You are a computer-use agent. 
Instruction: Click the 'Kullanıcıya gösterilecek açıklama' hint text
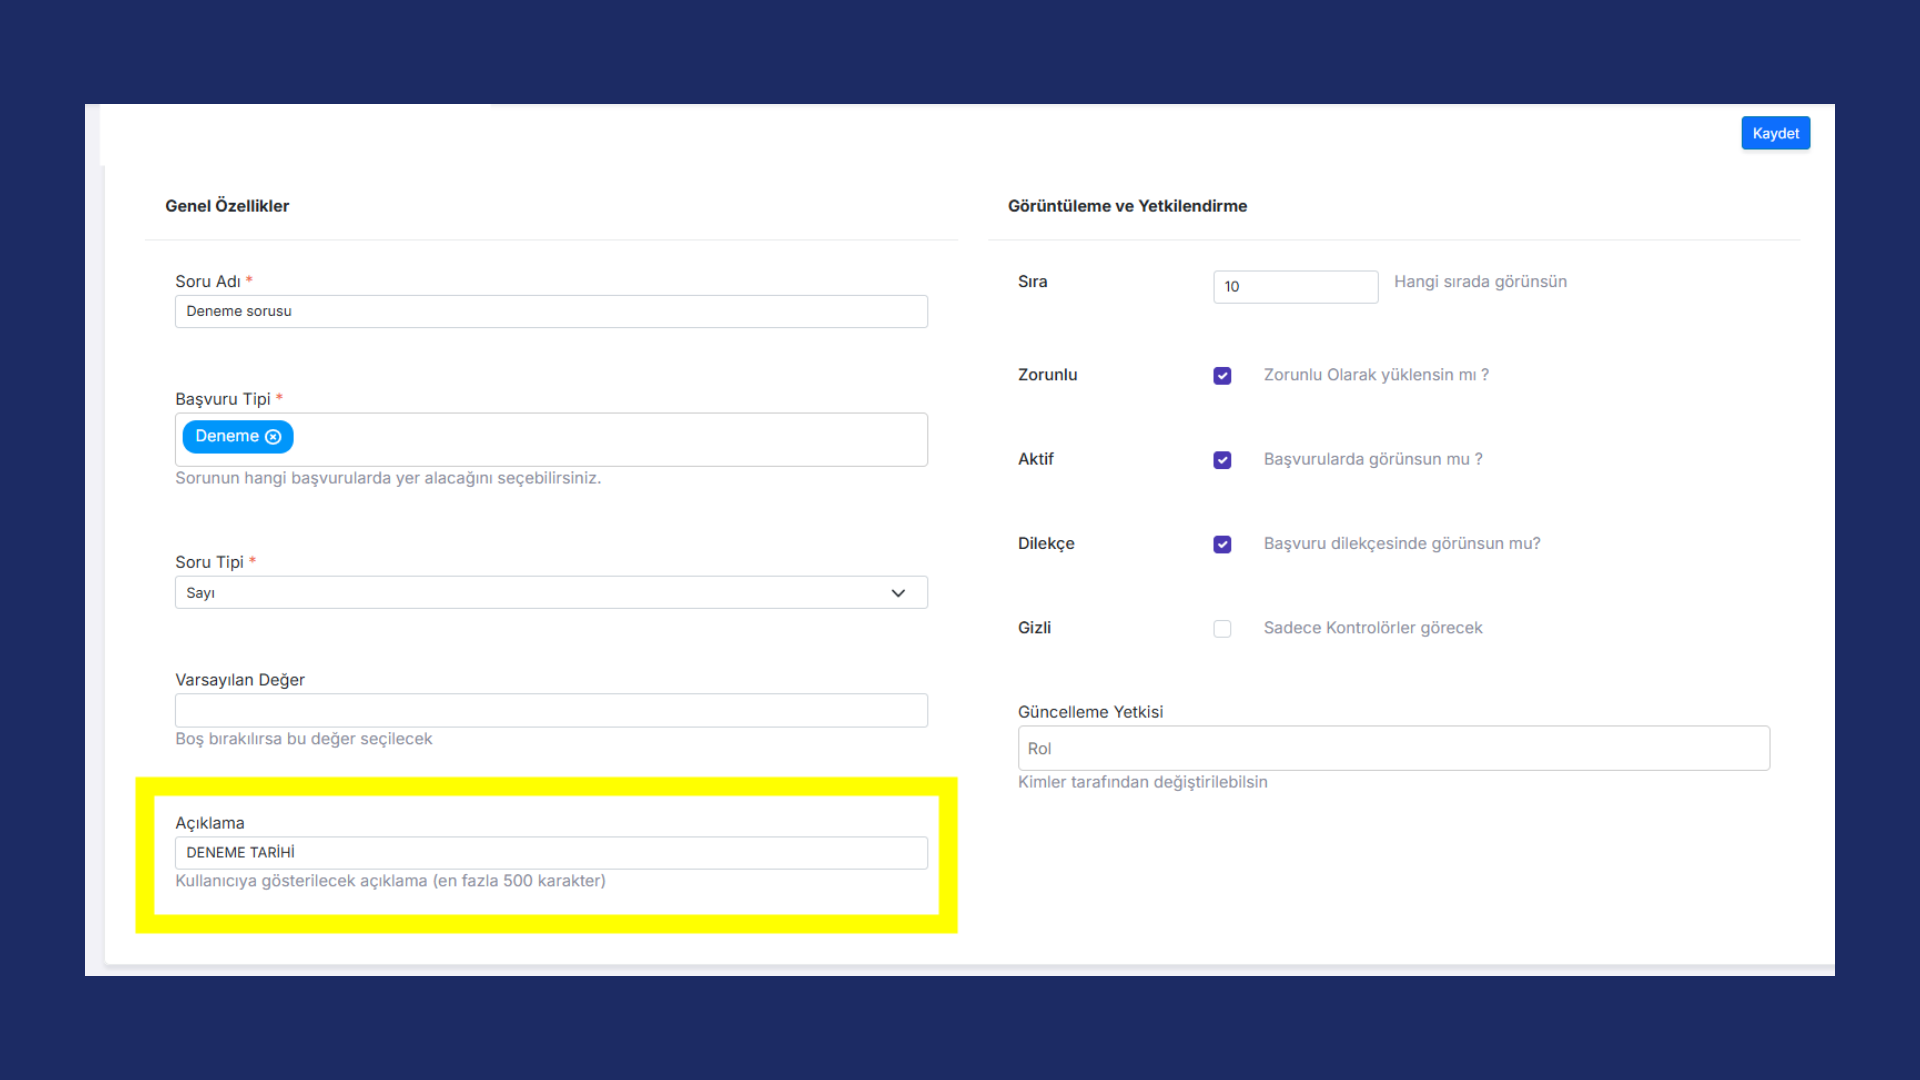click(390, 881)
